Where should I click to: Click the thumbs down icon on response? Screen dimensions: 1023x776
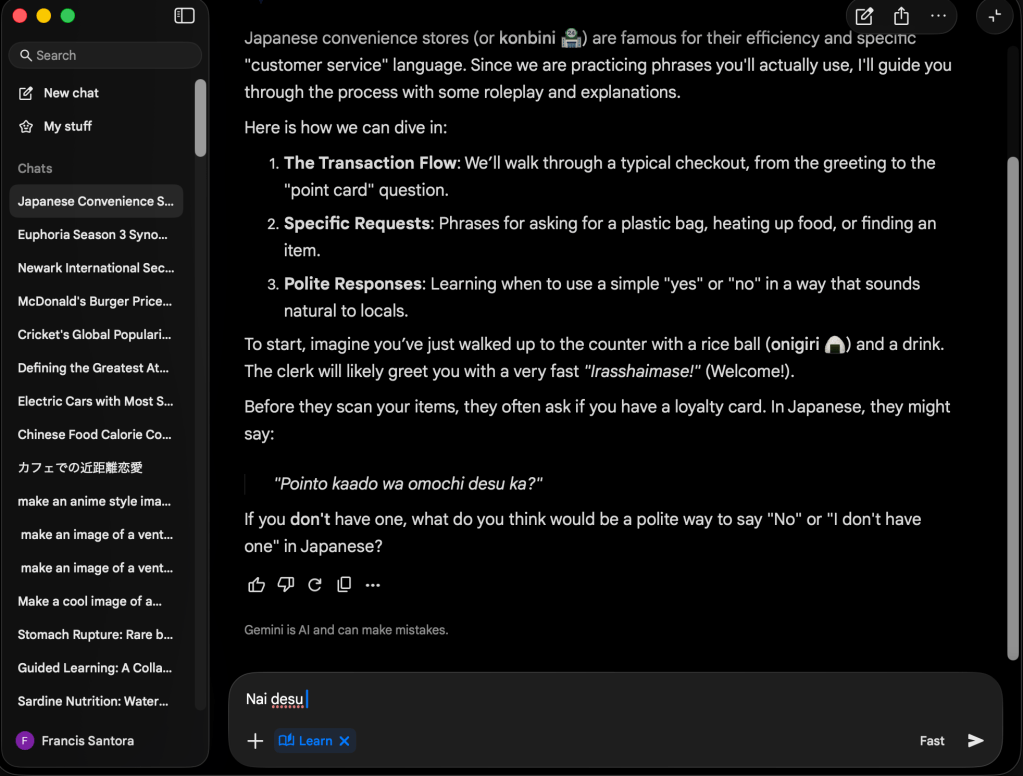pyautogui.click(x=285, y=585)
